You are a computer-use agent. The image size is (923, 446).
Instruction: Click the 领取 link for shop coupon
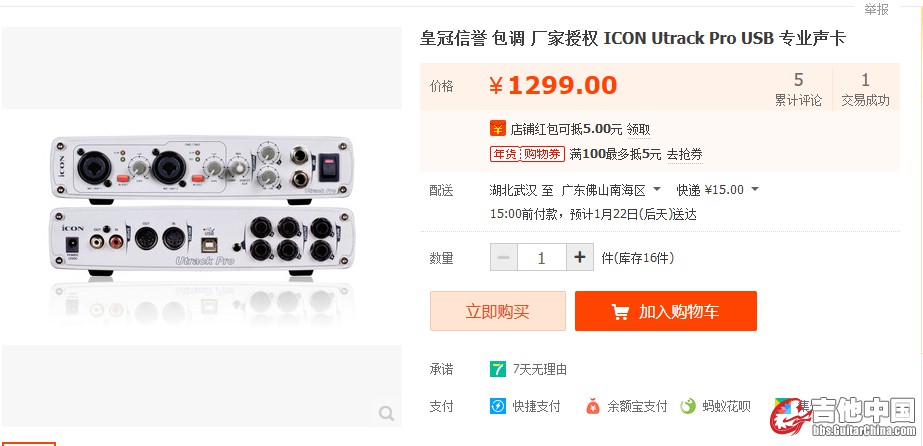coord(639,129)
